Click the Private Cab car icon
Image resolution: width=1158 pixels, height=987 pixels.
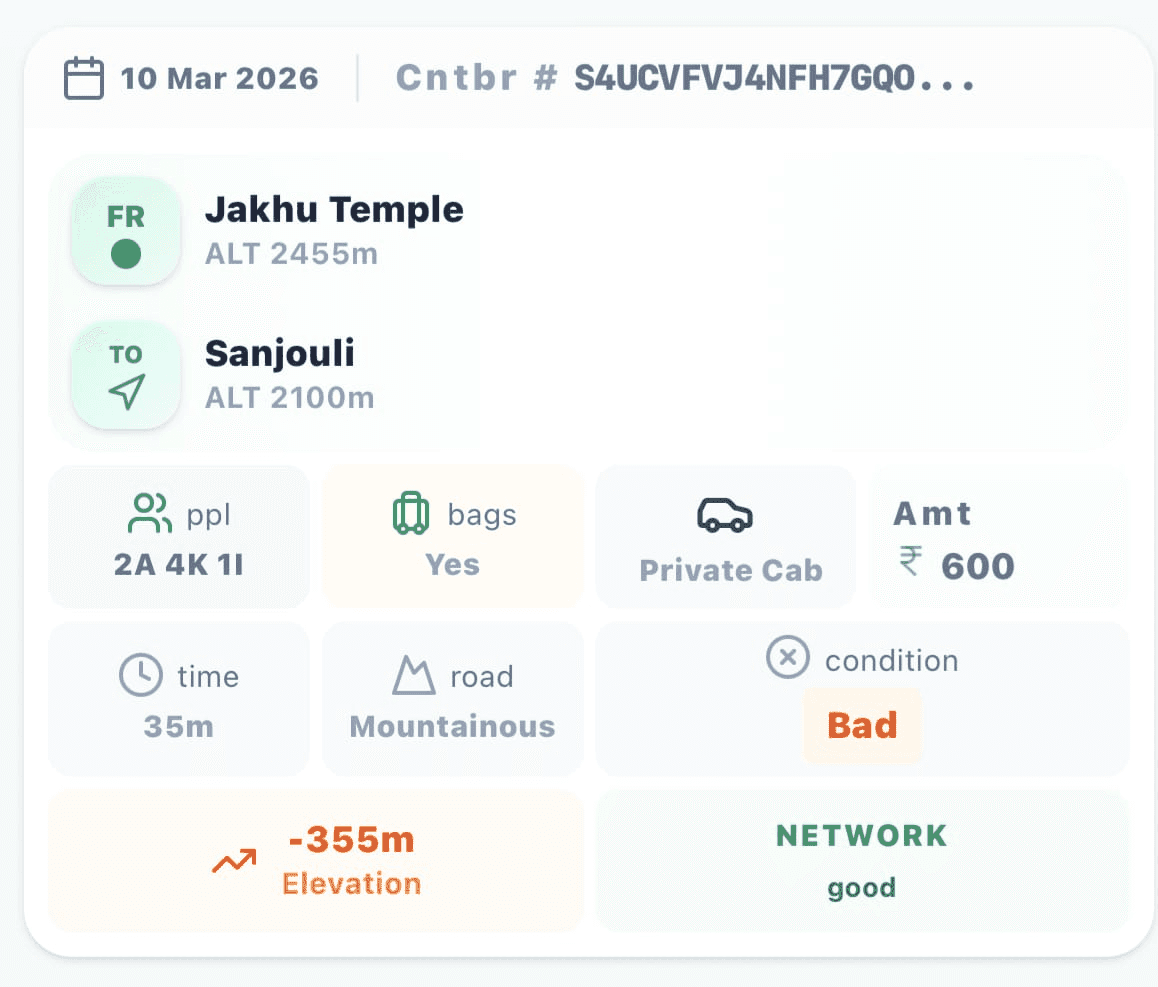click(x=725, y=516)
